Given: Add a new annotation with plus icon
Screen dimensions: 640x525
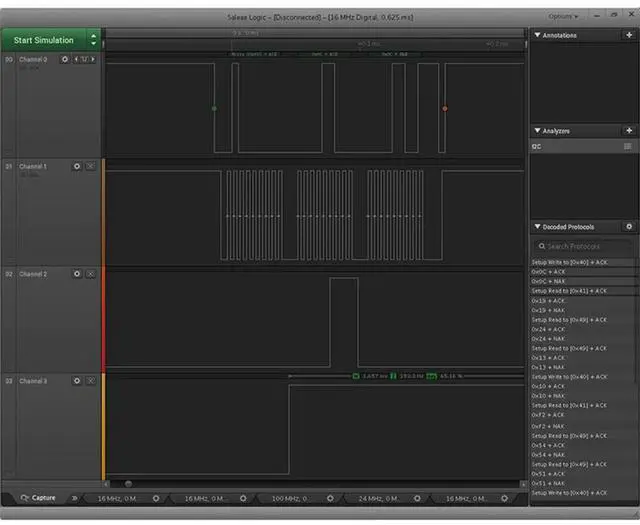Looking at the screenshot, I should (x=628, y=35).
